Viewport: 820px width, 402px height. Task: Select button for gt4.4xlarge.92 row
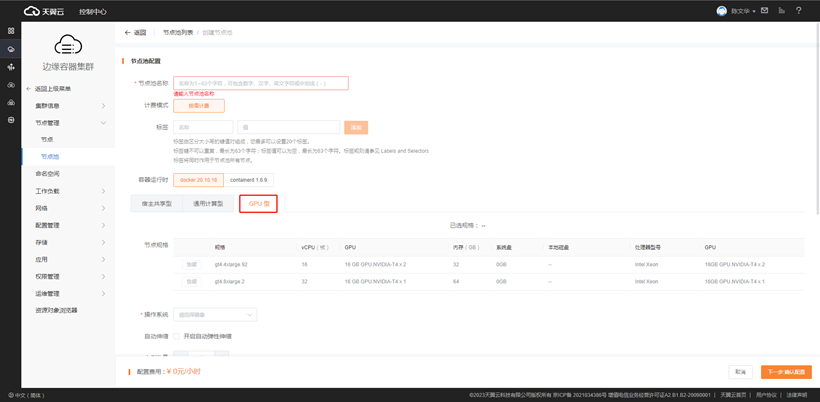[x=191, y=265]
